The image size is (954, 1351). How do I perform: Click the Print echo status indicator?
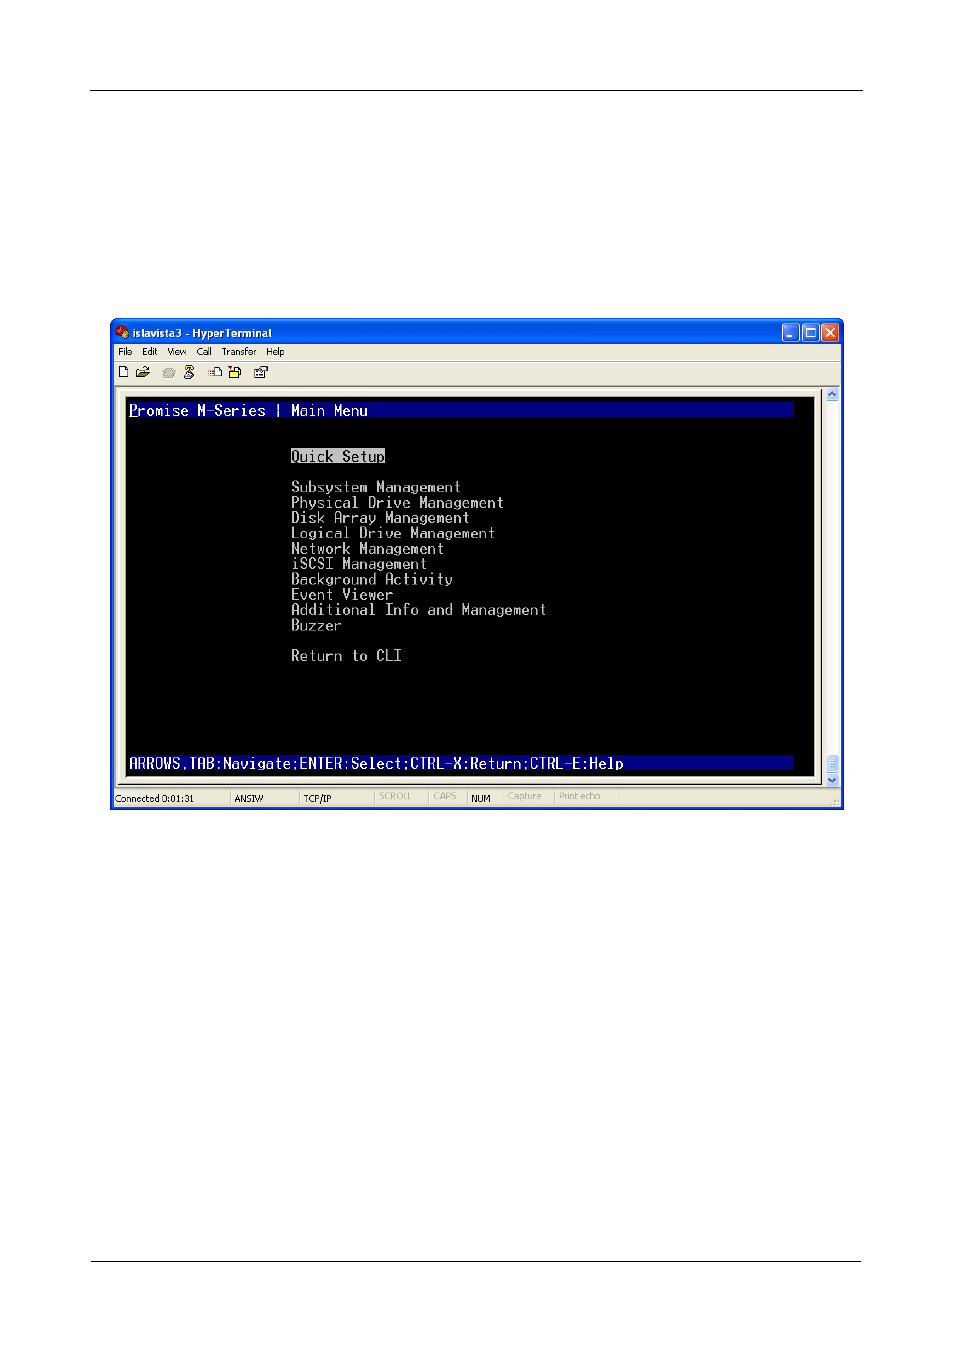coord(580,796)
